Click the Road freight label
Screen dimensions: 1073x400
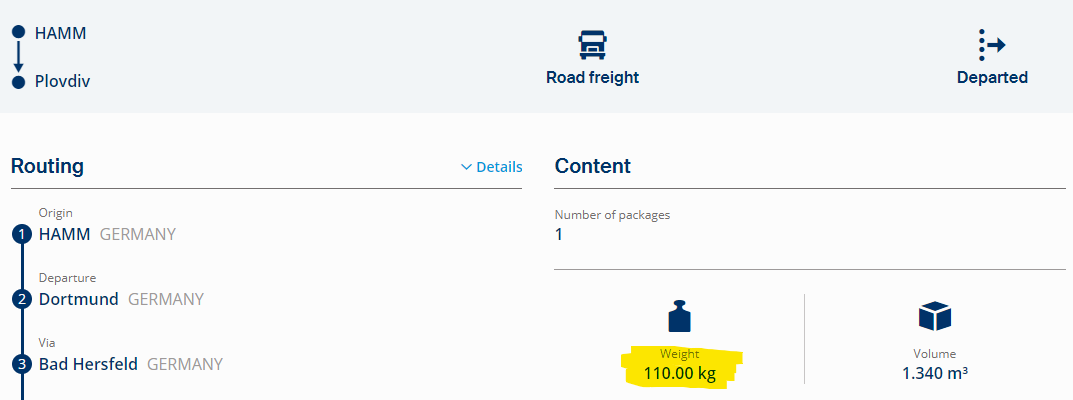coord(592,77)
